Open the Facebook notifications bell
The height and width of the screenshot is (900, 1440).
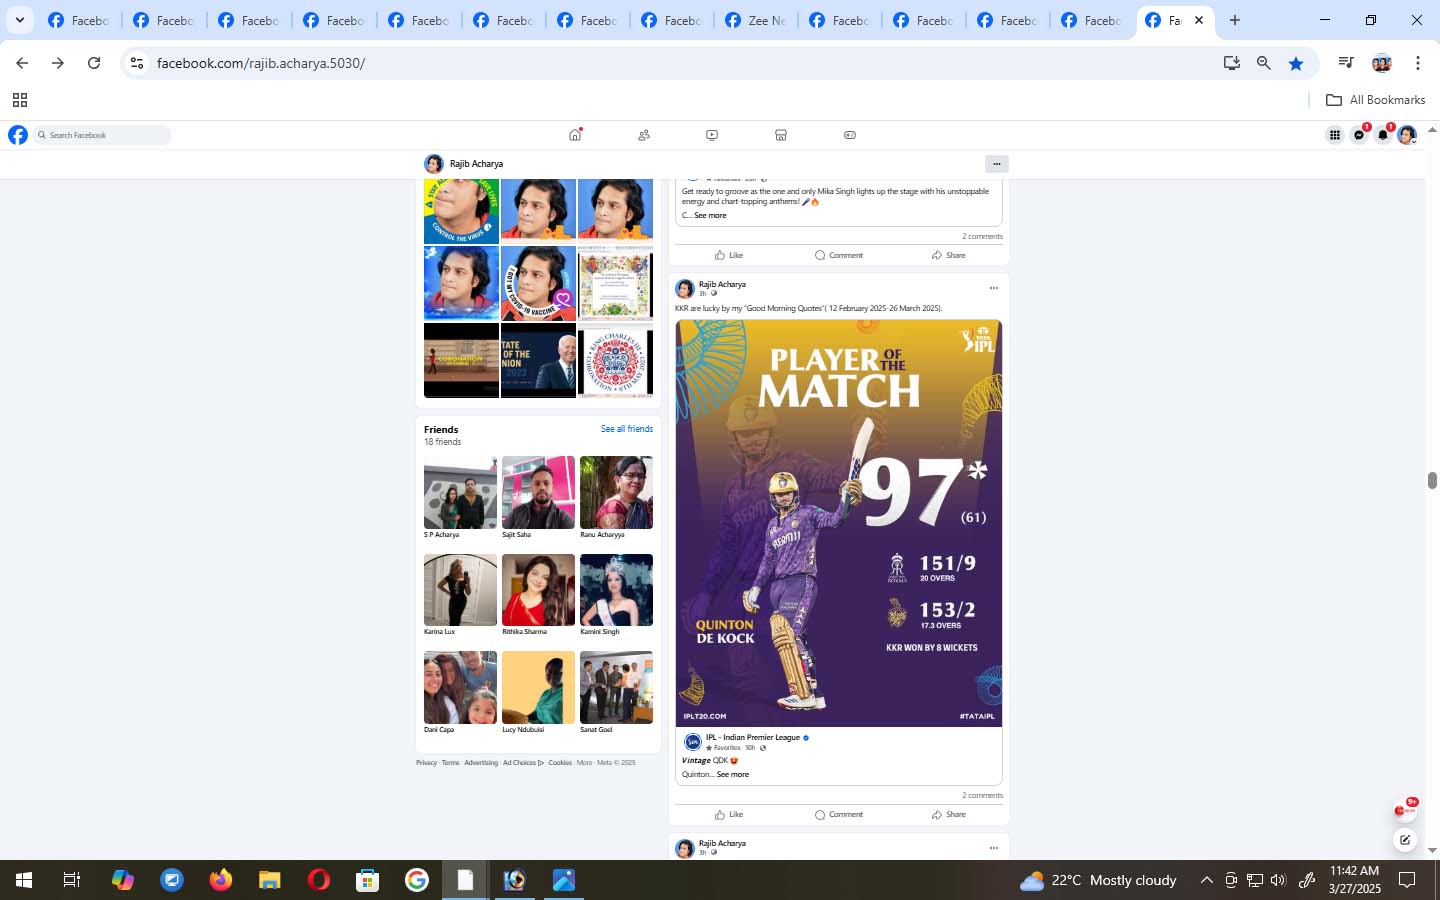pos(1383,135)
